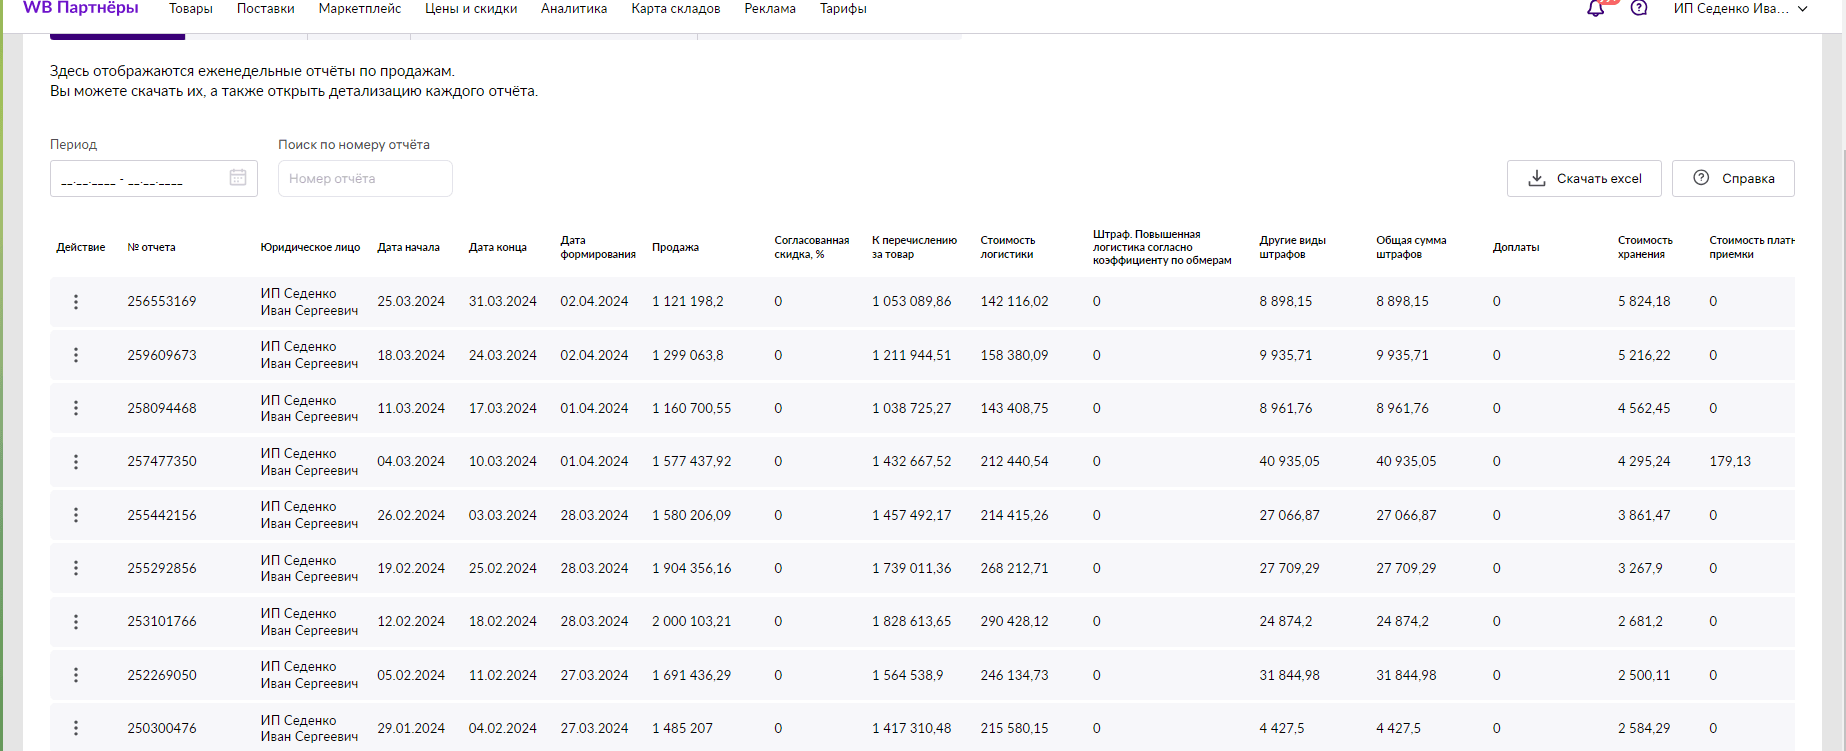This screenshot has width=1846, height=751.
Task: Open the Цены и скидки menu
Action: point(471,9)
